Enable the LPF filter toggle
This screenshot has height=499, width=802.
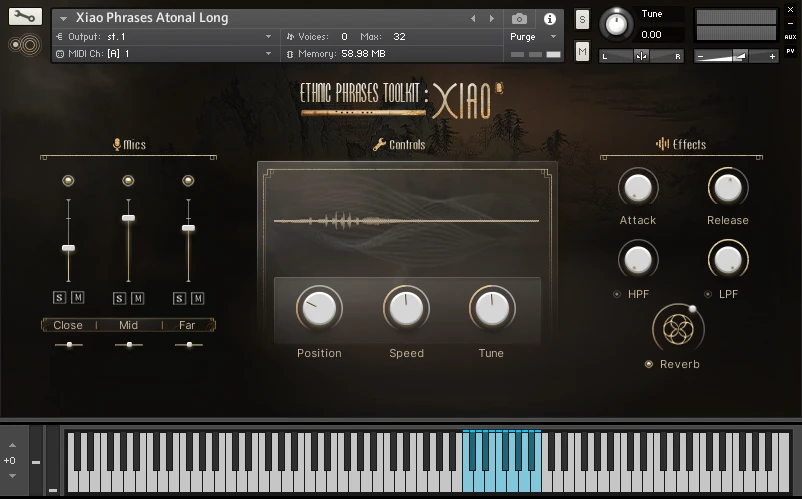click(x=708, y=294)
